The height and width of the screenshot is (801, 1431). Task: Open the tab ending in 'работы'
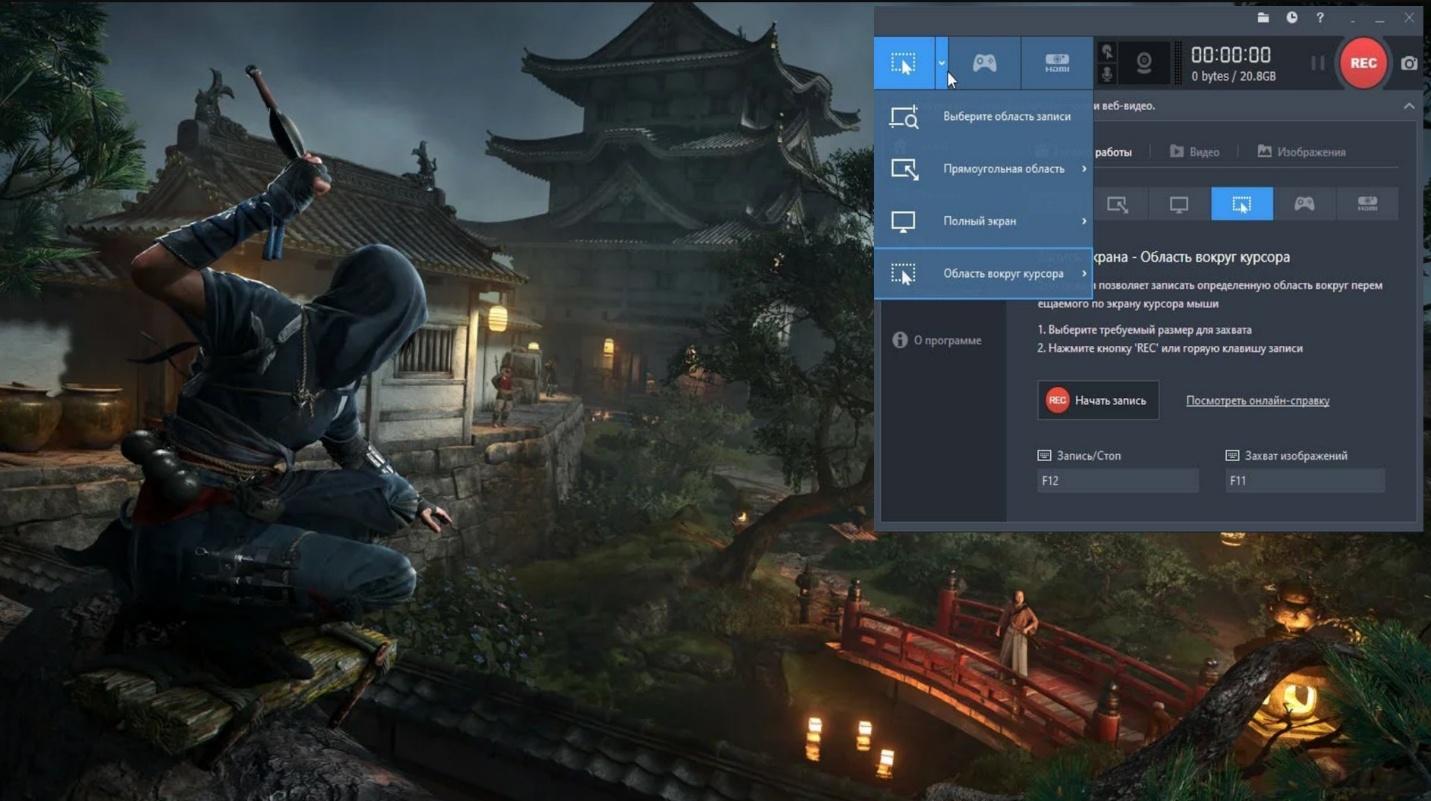pos(1112,152)
